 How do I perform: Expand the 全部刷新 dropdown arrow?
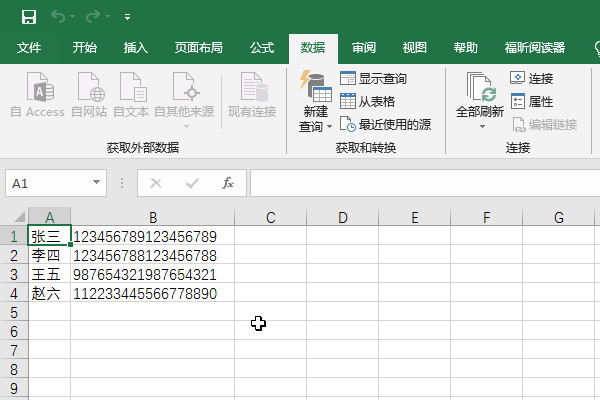tap(482, 126)
